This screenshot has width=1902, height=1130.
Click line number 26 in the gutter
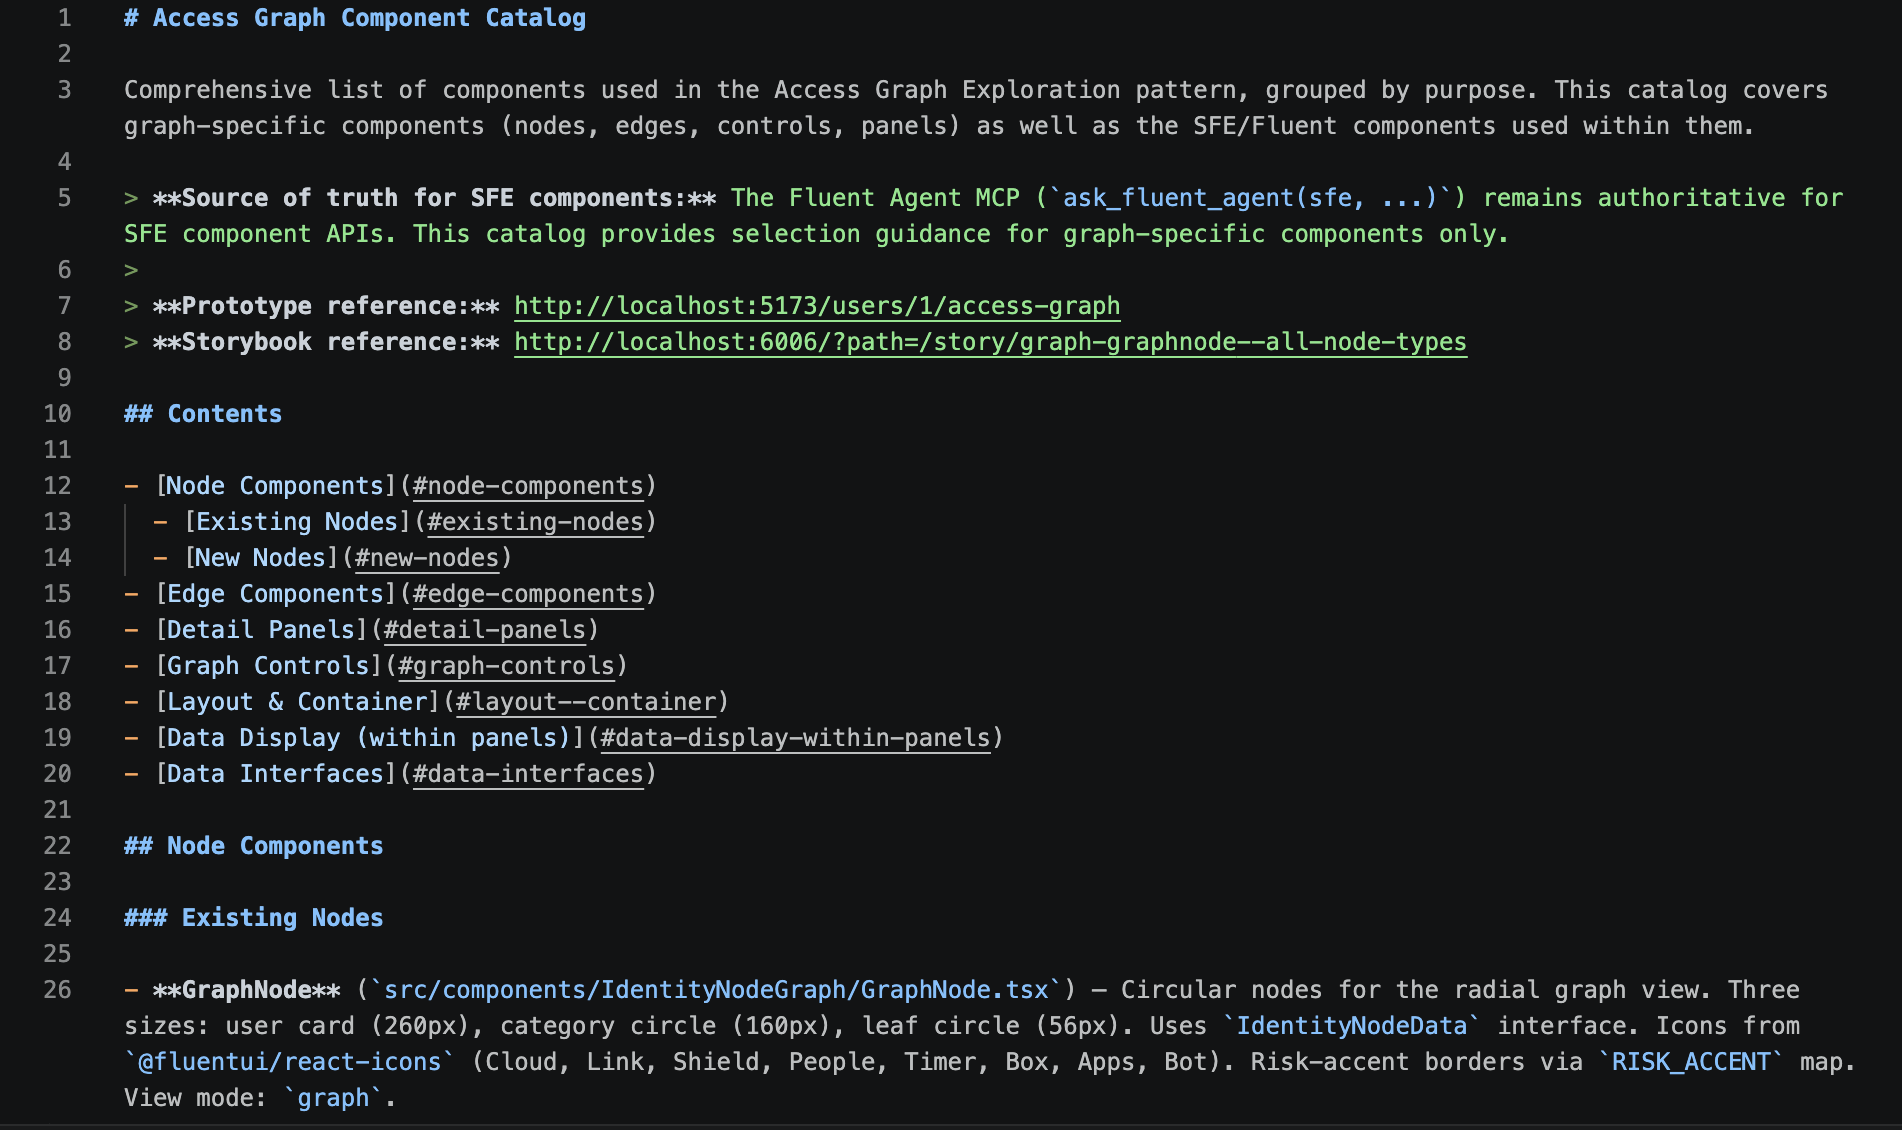pos(58,990)
